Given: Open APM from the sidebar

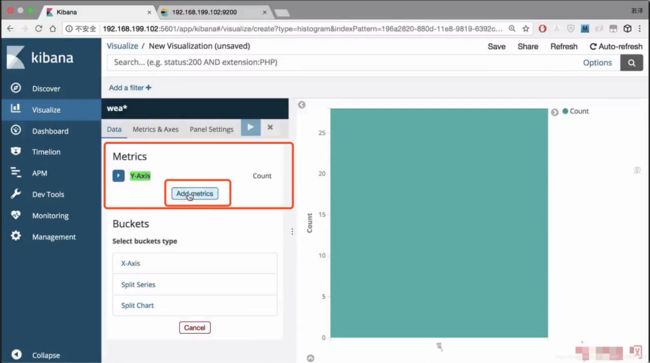Looking at the screenshot, I should [x=39, y=173].
